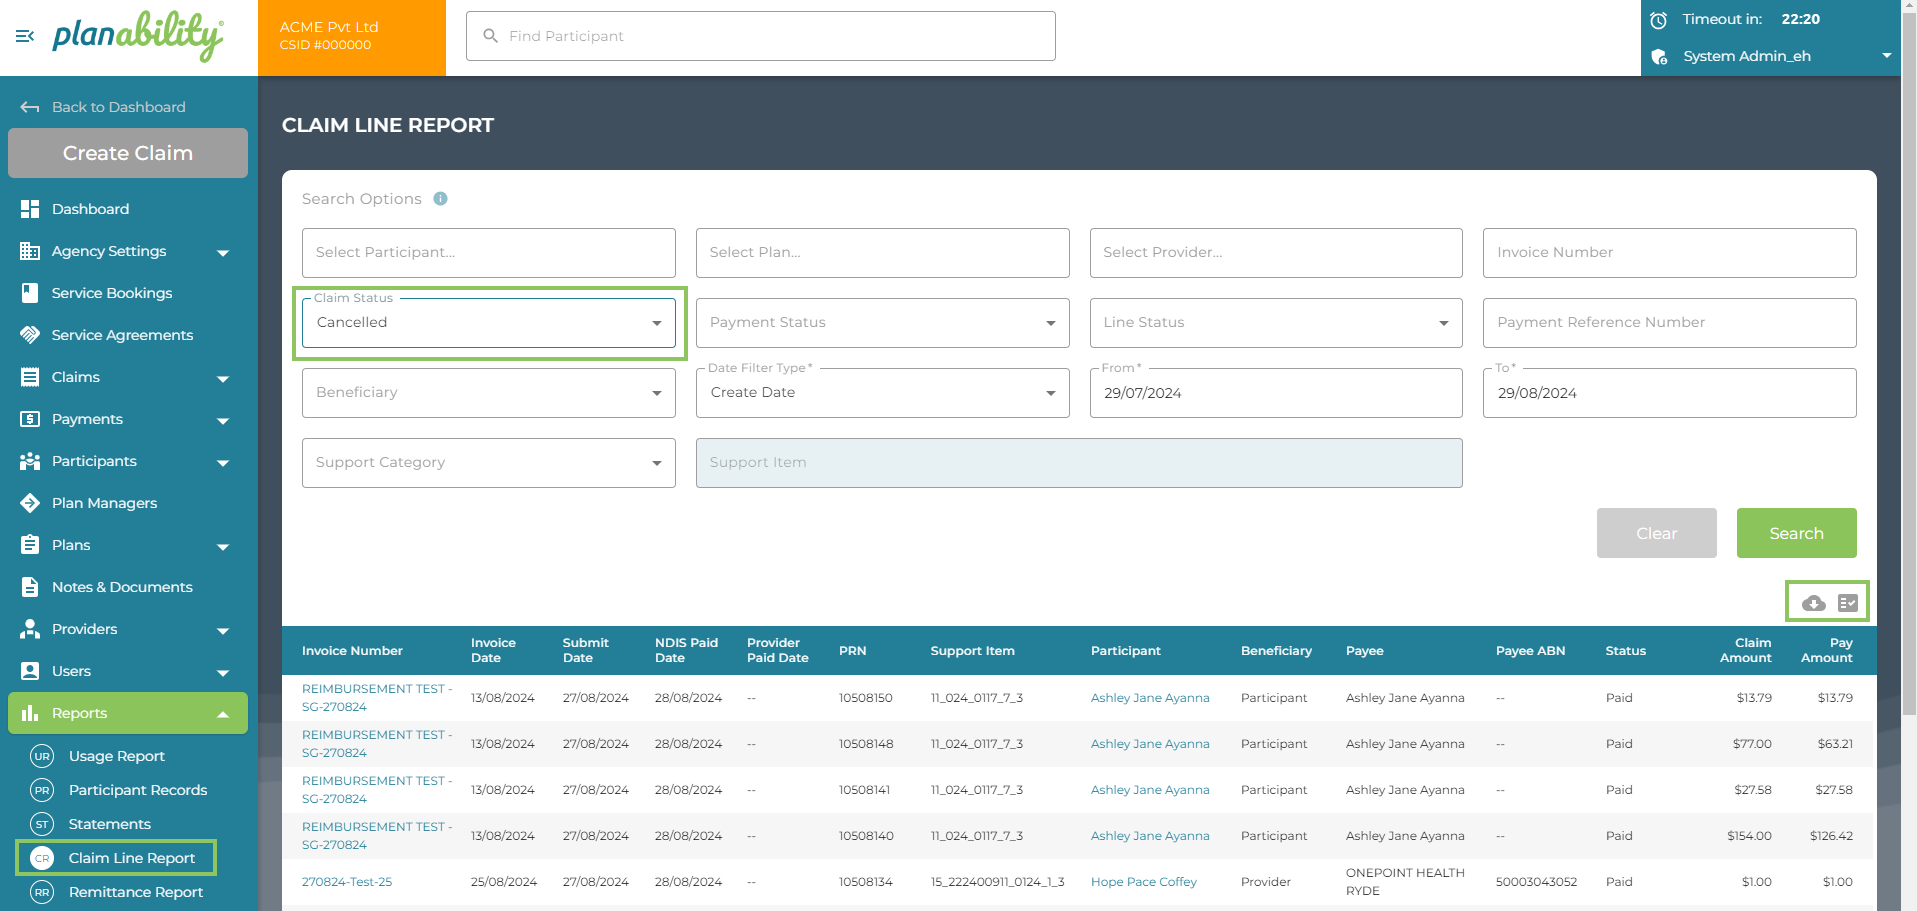Click the Plans clipboard icon

(30, 545)
